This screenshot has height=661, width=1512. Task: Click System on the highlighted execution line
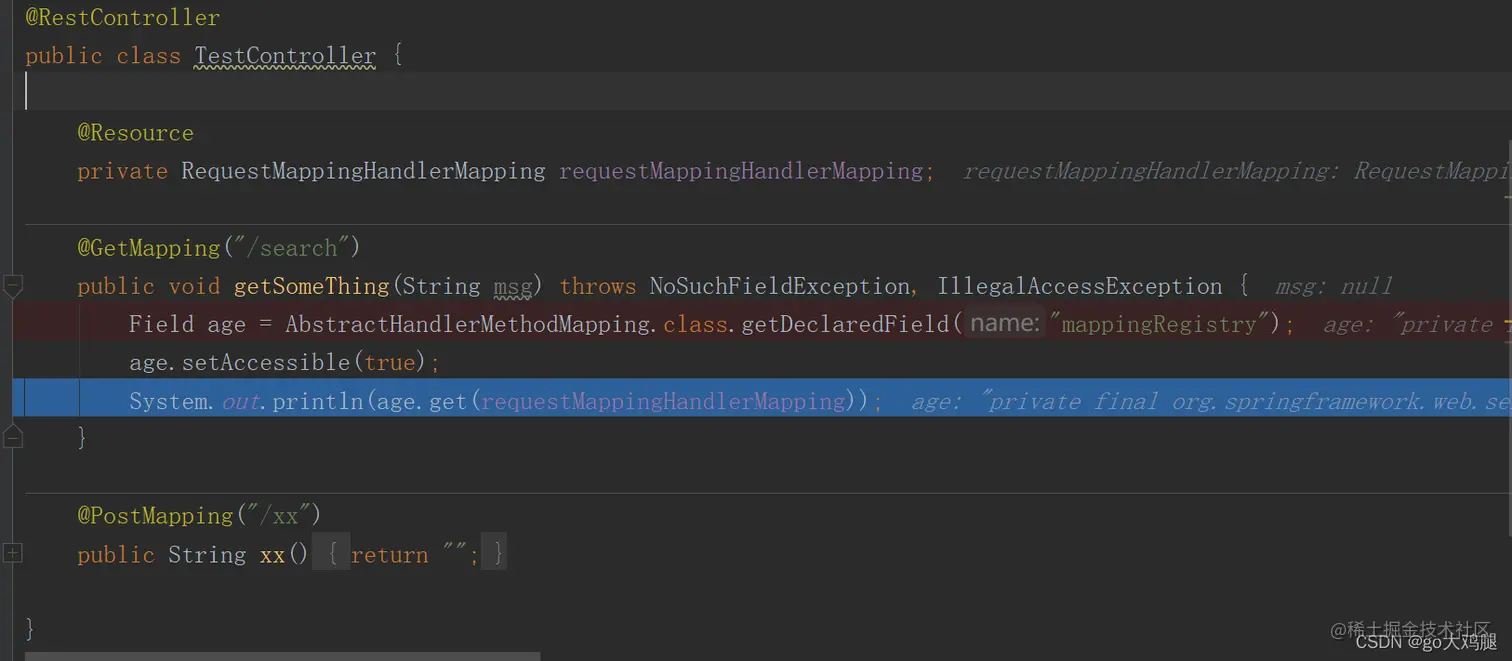(168, 402)
